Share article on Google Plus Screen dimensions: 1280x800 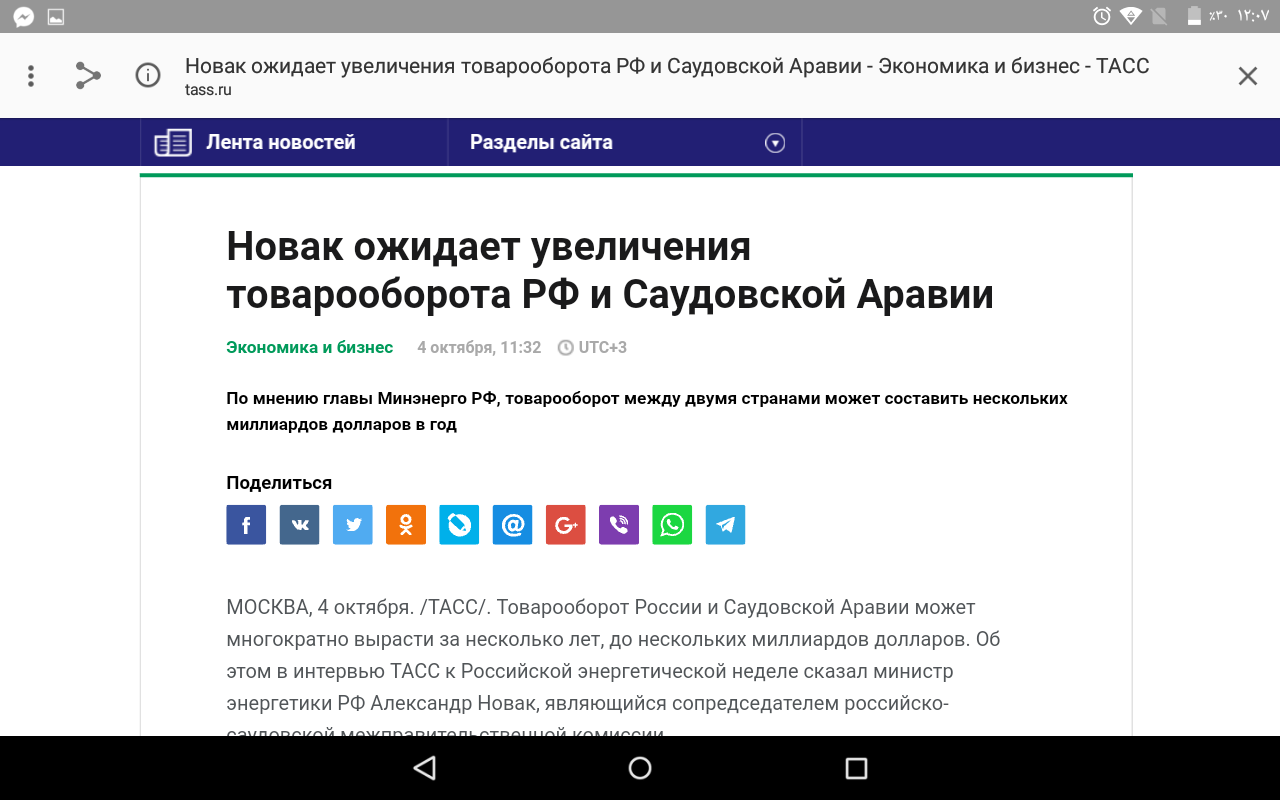(x=566, y=525)
